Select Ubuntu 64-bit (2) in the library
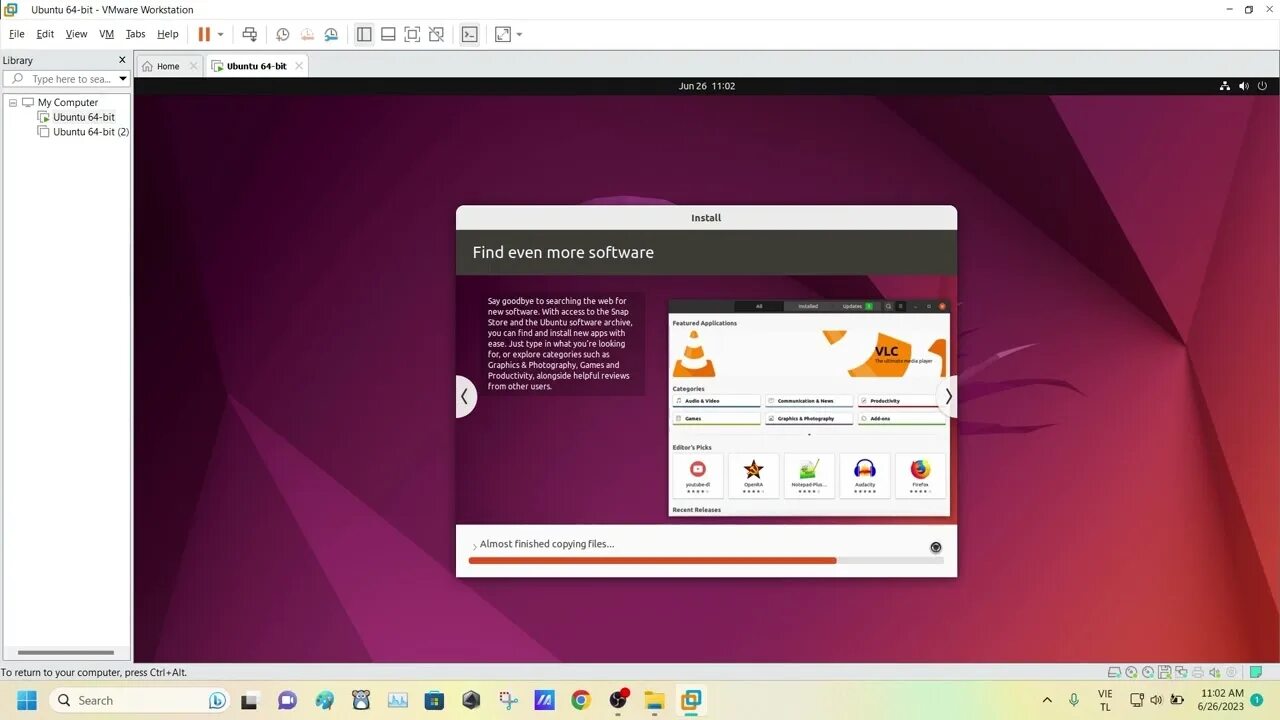 (91, 131)
